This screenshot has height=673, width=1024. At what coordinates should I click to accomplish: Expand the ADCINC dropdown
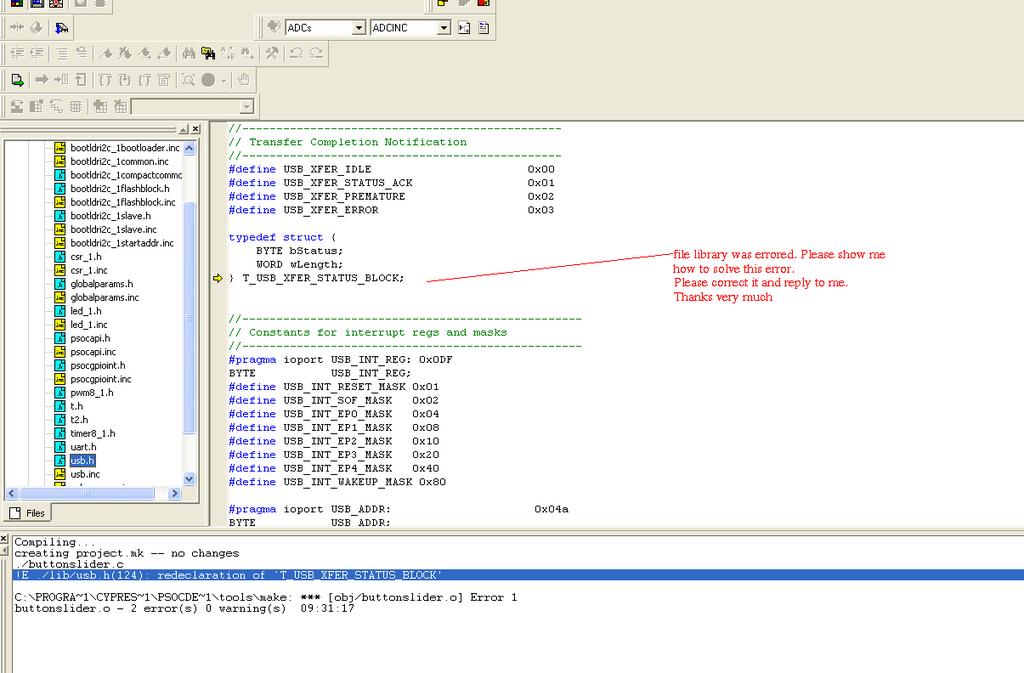[x=443, y=28]
